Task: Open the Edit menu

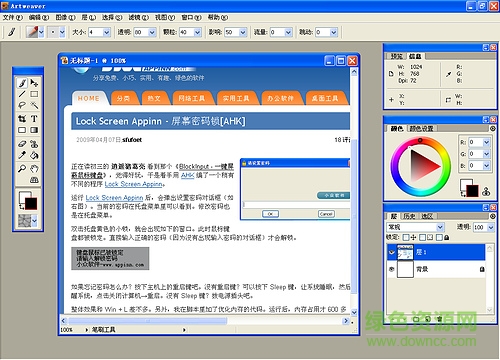Action: click(x=39, y=17)
